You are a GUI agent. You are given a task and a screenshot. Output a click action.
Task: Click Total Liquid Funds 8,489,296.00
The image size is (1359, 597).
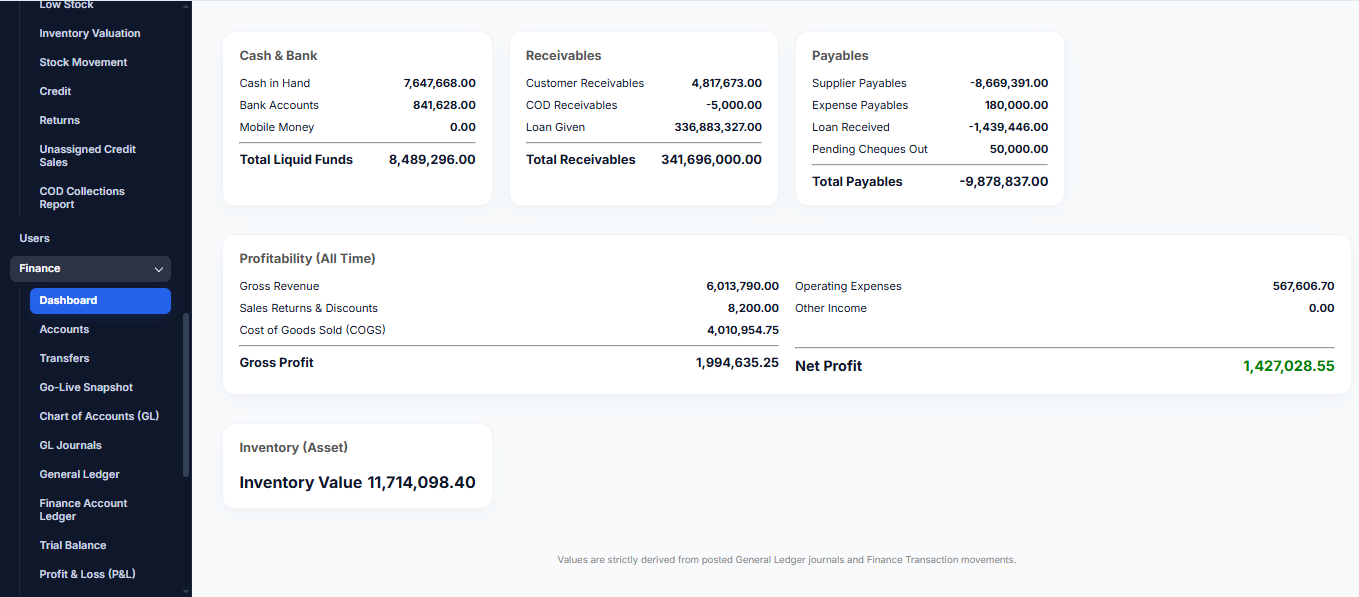point(432,159)
